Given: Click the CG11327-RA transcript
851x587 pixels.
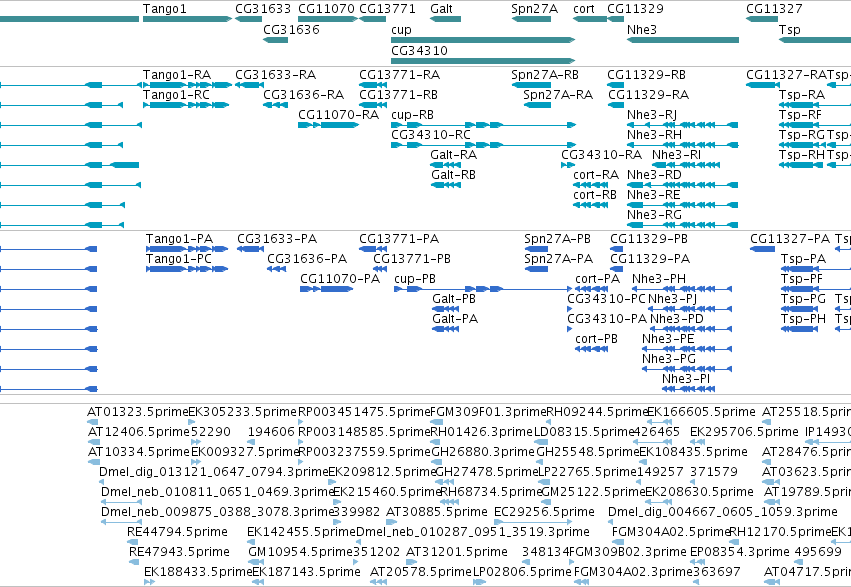Looking at the screenshot, I should click(763, 85).
